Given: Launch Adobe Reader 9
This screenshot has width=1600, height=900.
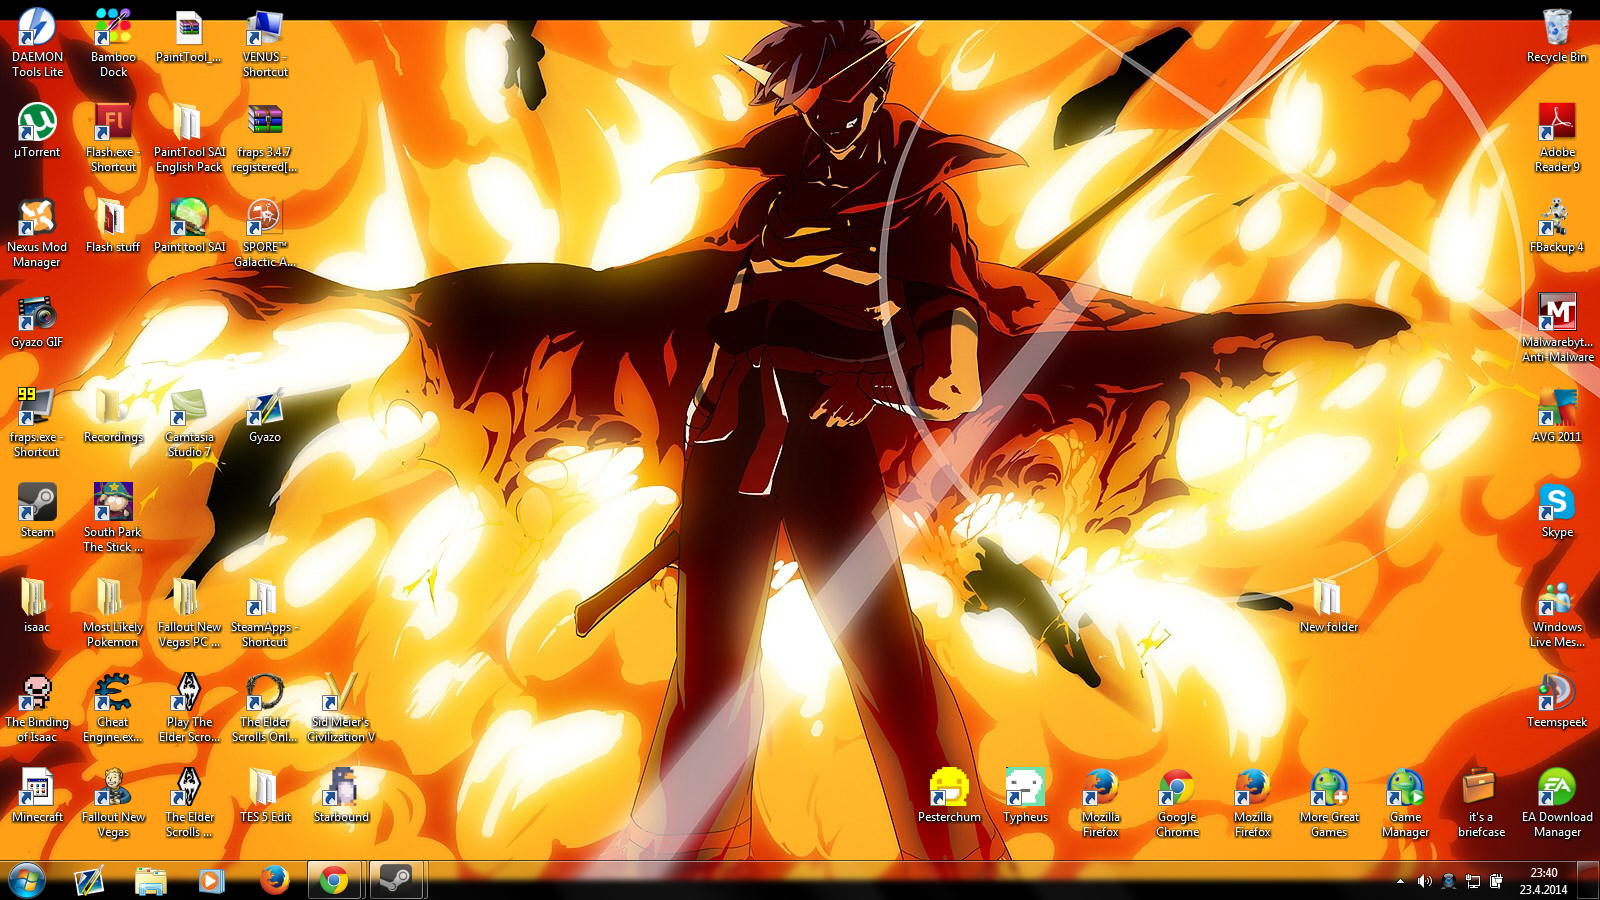Looking at the screenshot, I should coord(1557,139).
